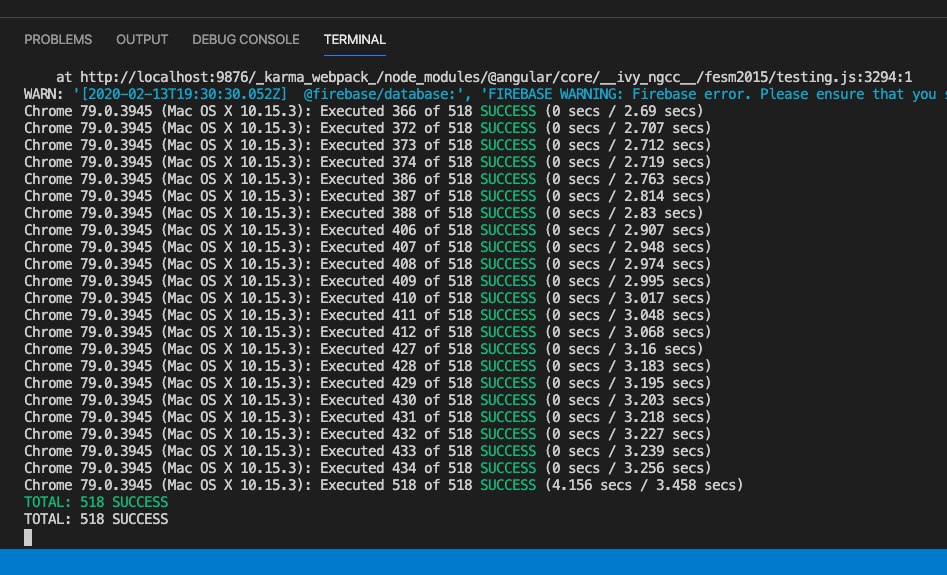Click line 'Executed 388 of 518'
This screenshot has height=575, width=947.
tap(364, 213)
